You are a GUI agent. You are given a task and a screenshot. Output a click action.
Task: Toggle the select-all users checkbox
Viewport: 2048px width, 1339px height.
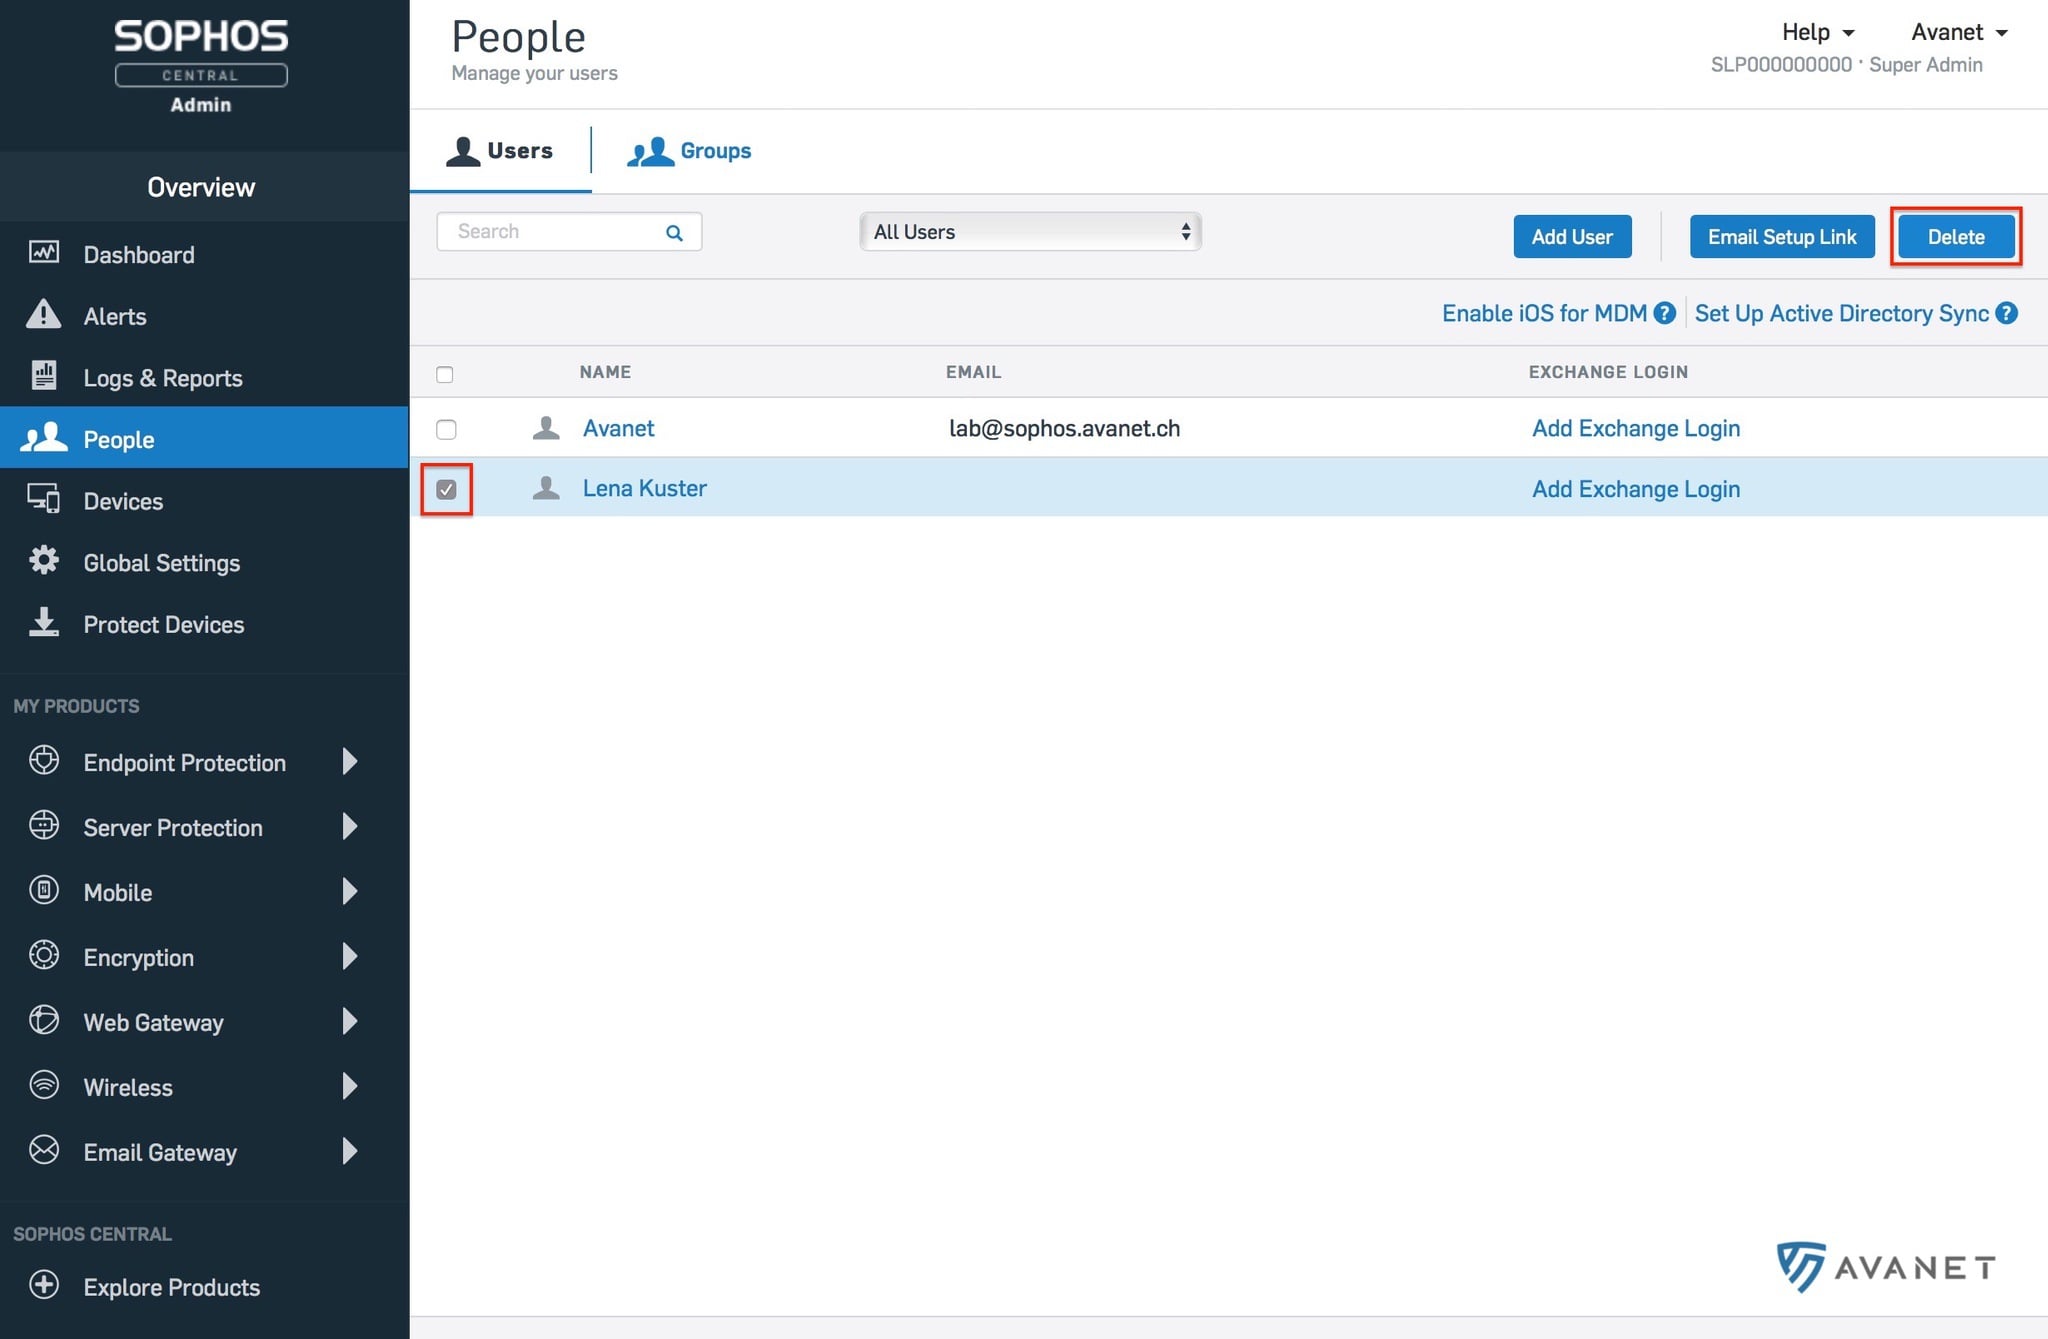[445, 374]
